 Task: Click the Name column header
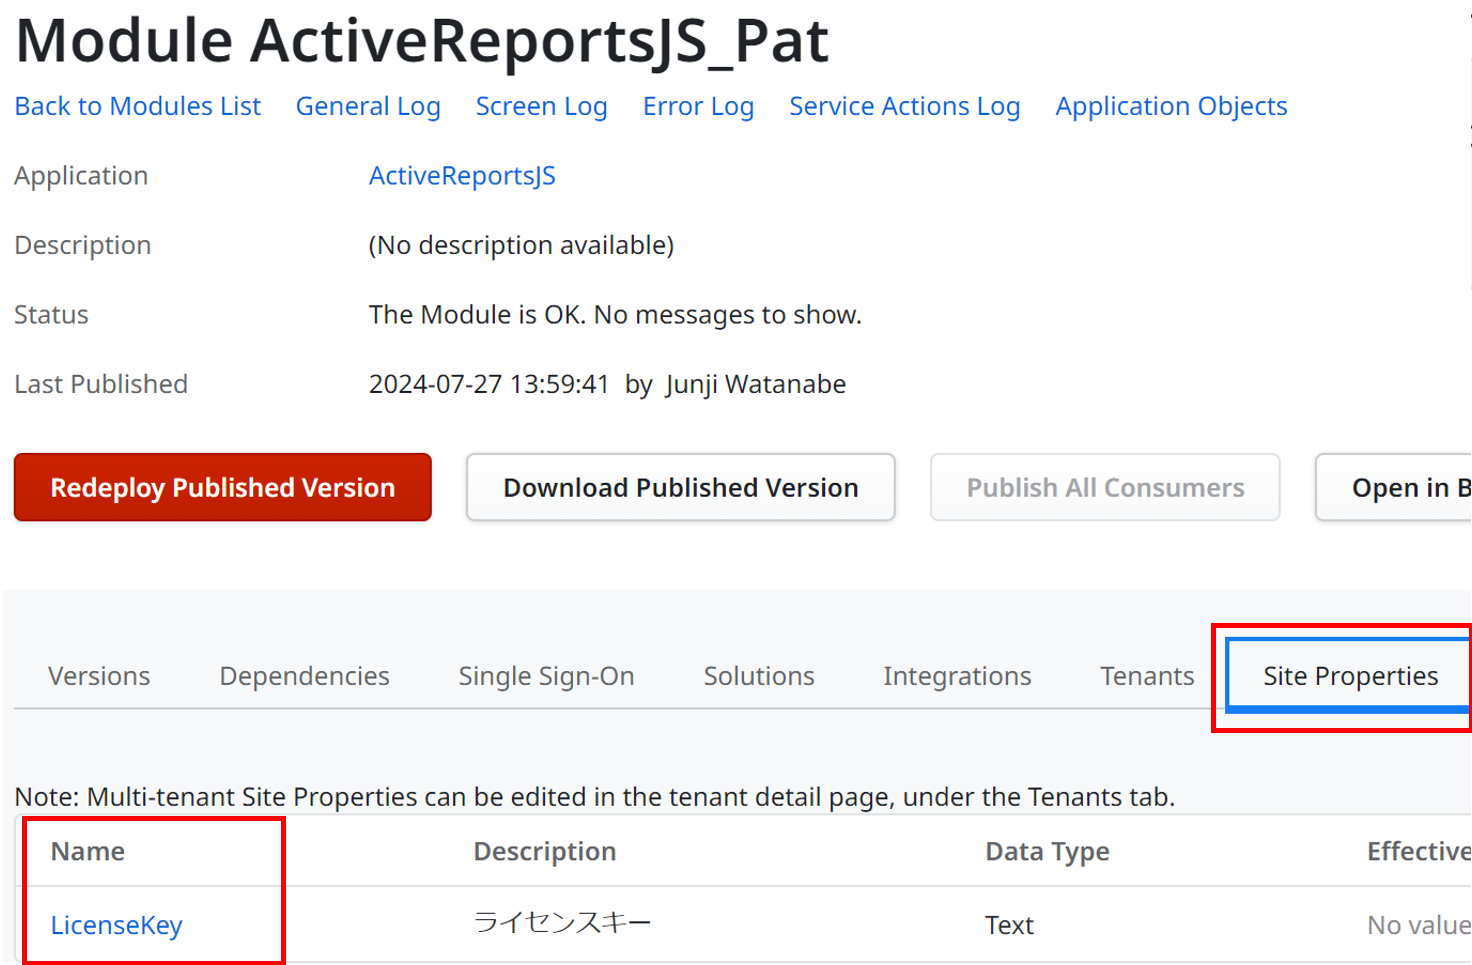pos(88,851)
